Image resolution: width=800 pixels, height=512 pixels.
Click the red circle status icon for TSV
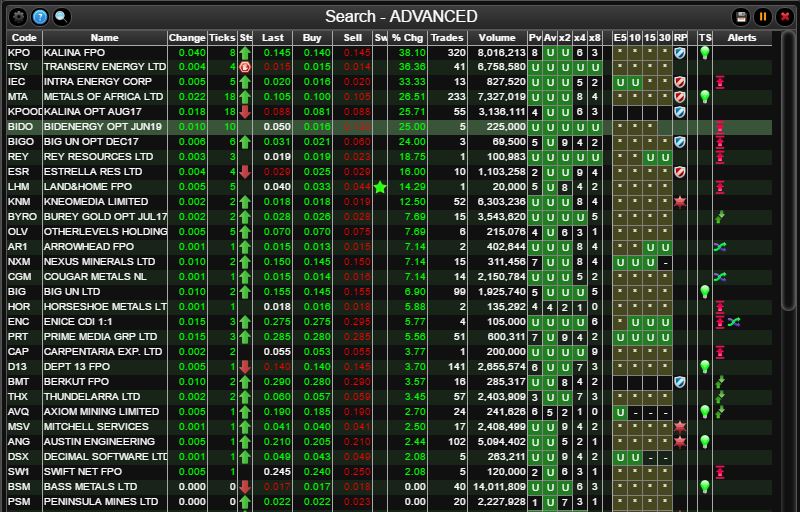(x=245, y=67)
